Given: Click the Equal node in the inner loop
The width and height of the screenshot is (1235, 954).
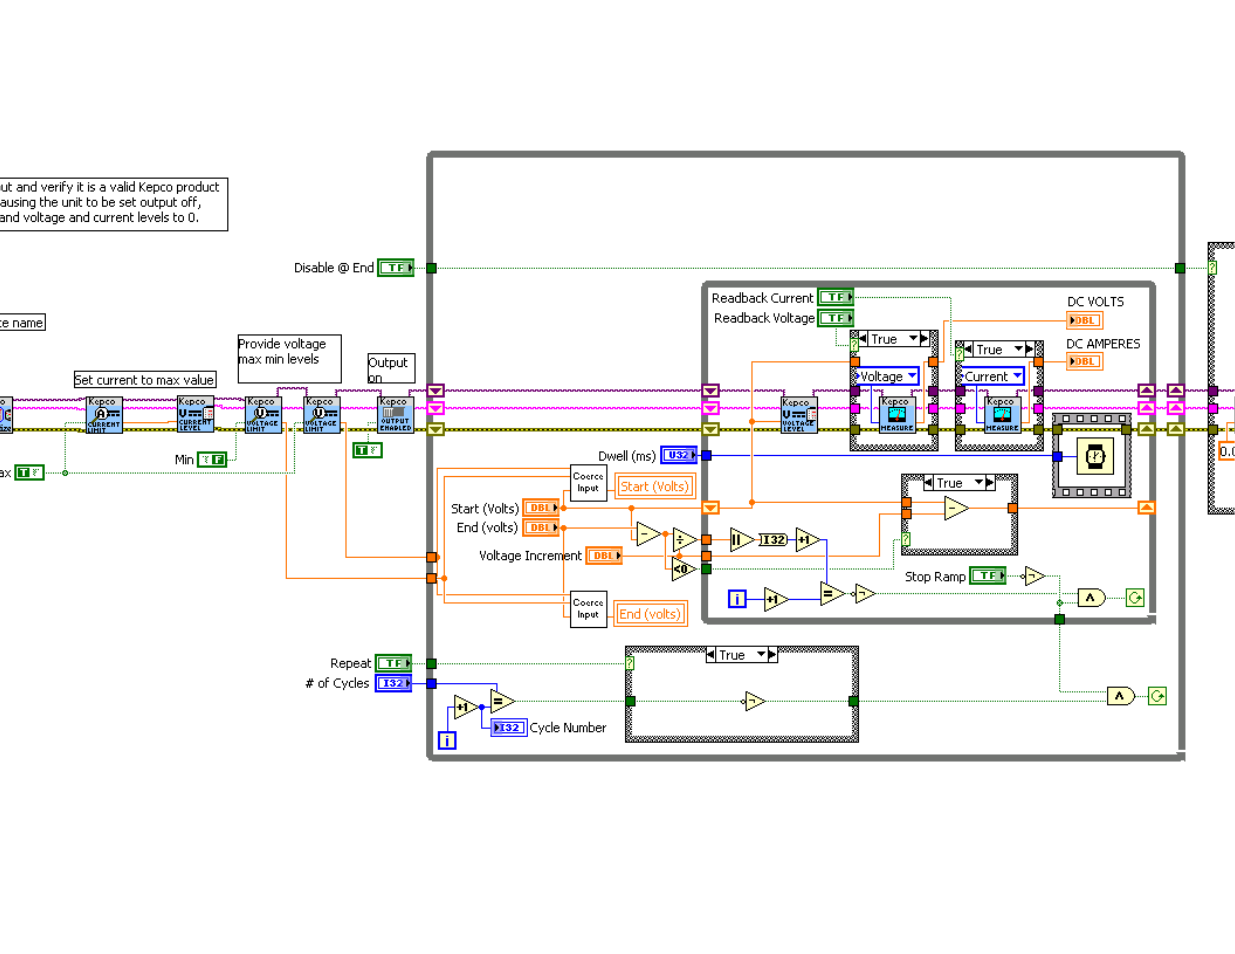Looking at the screenshot, I should [x=832, y=594].
